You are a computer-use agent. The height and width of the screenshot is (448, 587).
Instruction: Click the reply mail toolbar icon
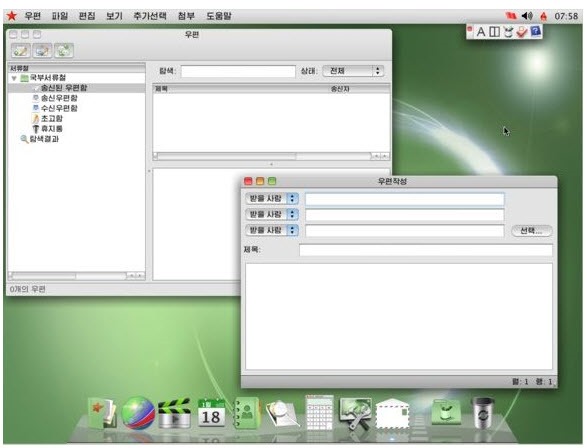click(x=42, y=51)
